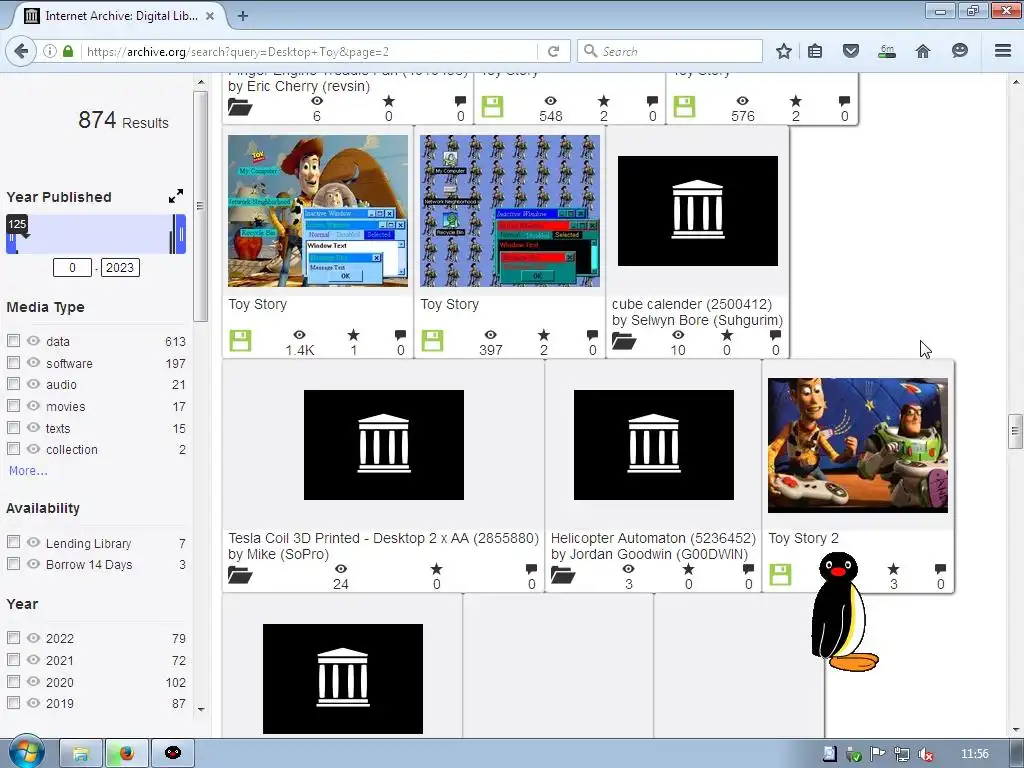
Task: Click the Firefox taskbar button
Action: [126, 754]
